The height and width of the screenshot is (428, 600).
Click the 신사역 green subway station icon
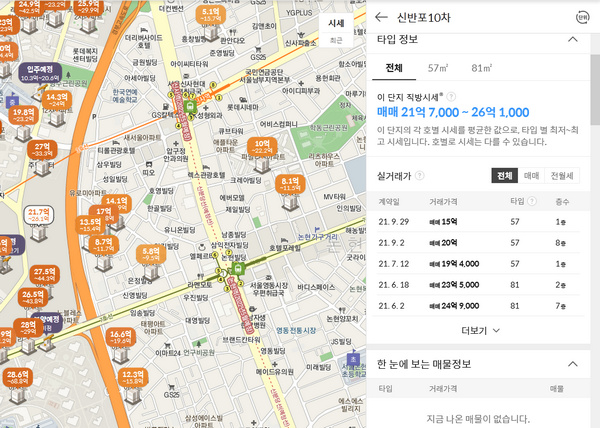click(190, 106)
